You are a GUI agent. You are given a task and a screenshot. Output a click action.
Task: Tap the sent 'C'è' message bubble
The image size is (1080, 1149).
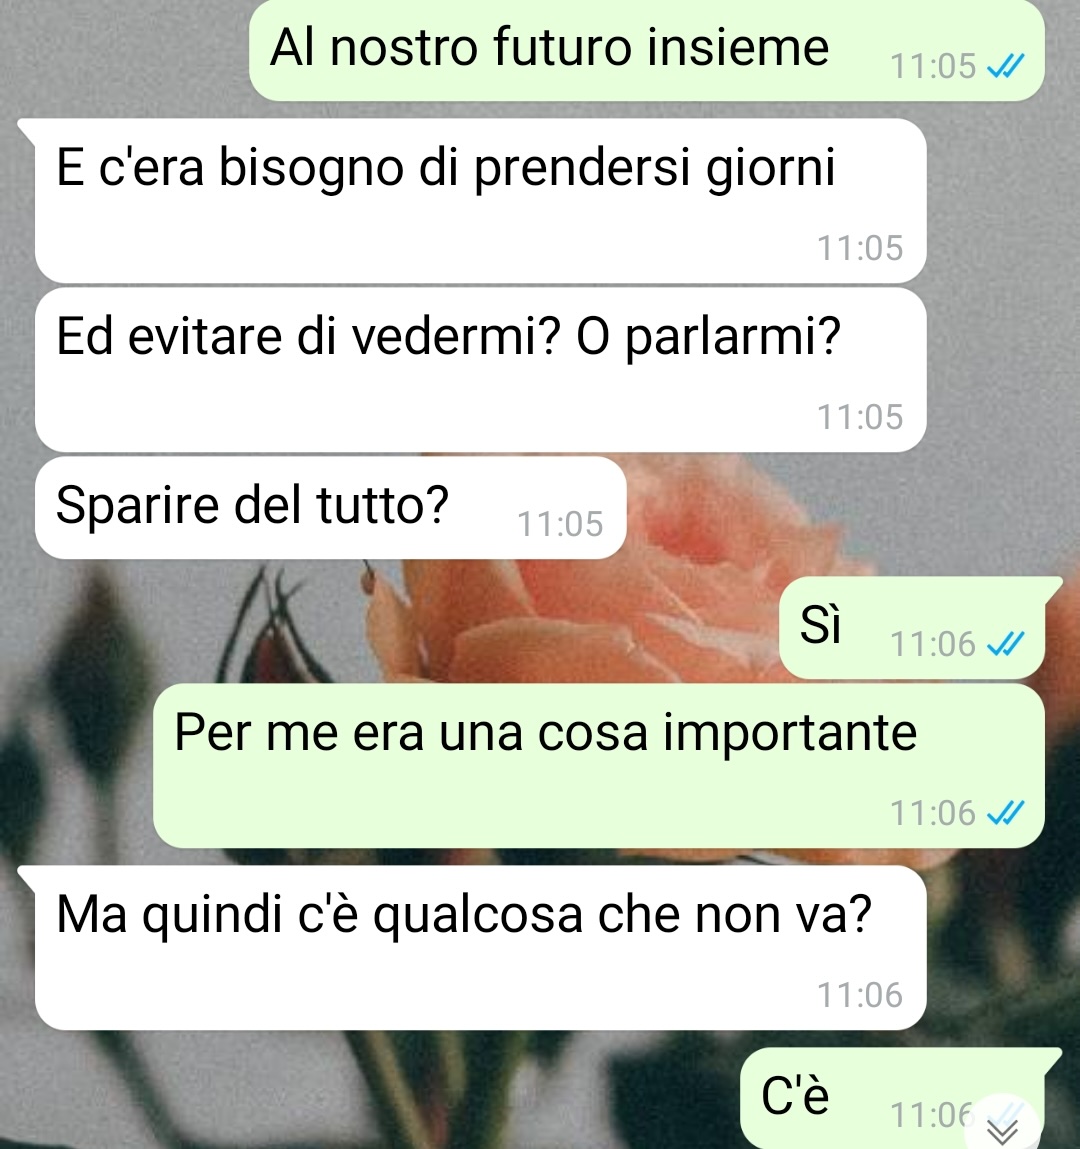892,1098
